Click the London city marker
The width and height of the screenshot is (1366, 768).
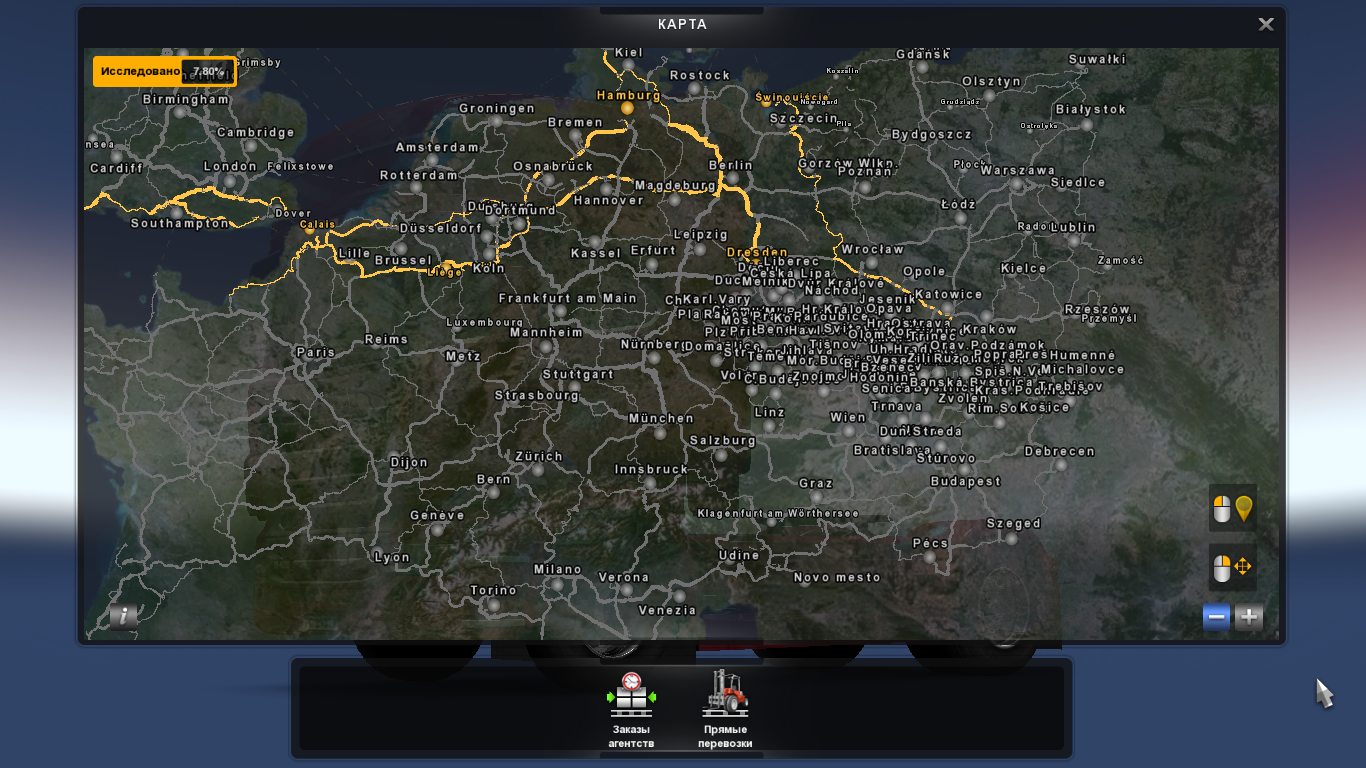tap(231, 182)
